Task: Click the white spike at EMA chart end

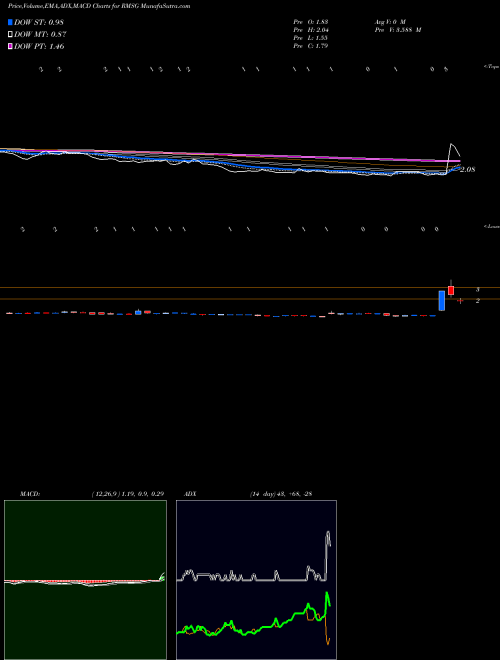Action: click(x=453, y=145)
